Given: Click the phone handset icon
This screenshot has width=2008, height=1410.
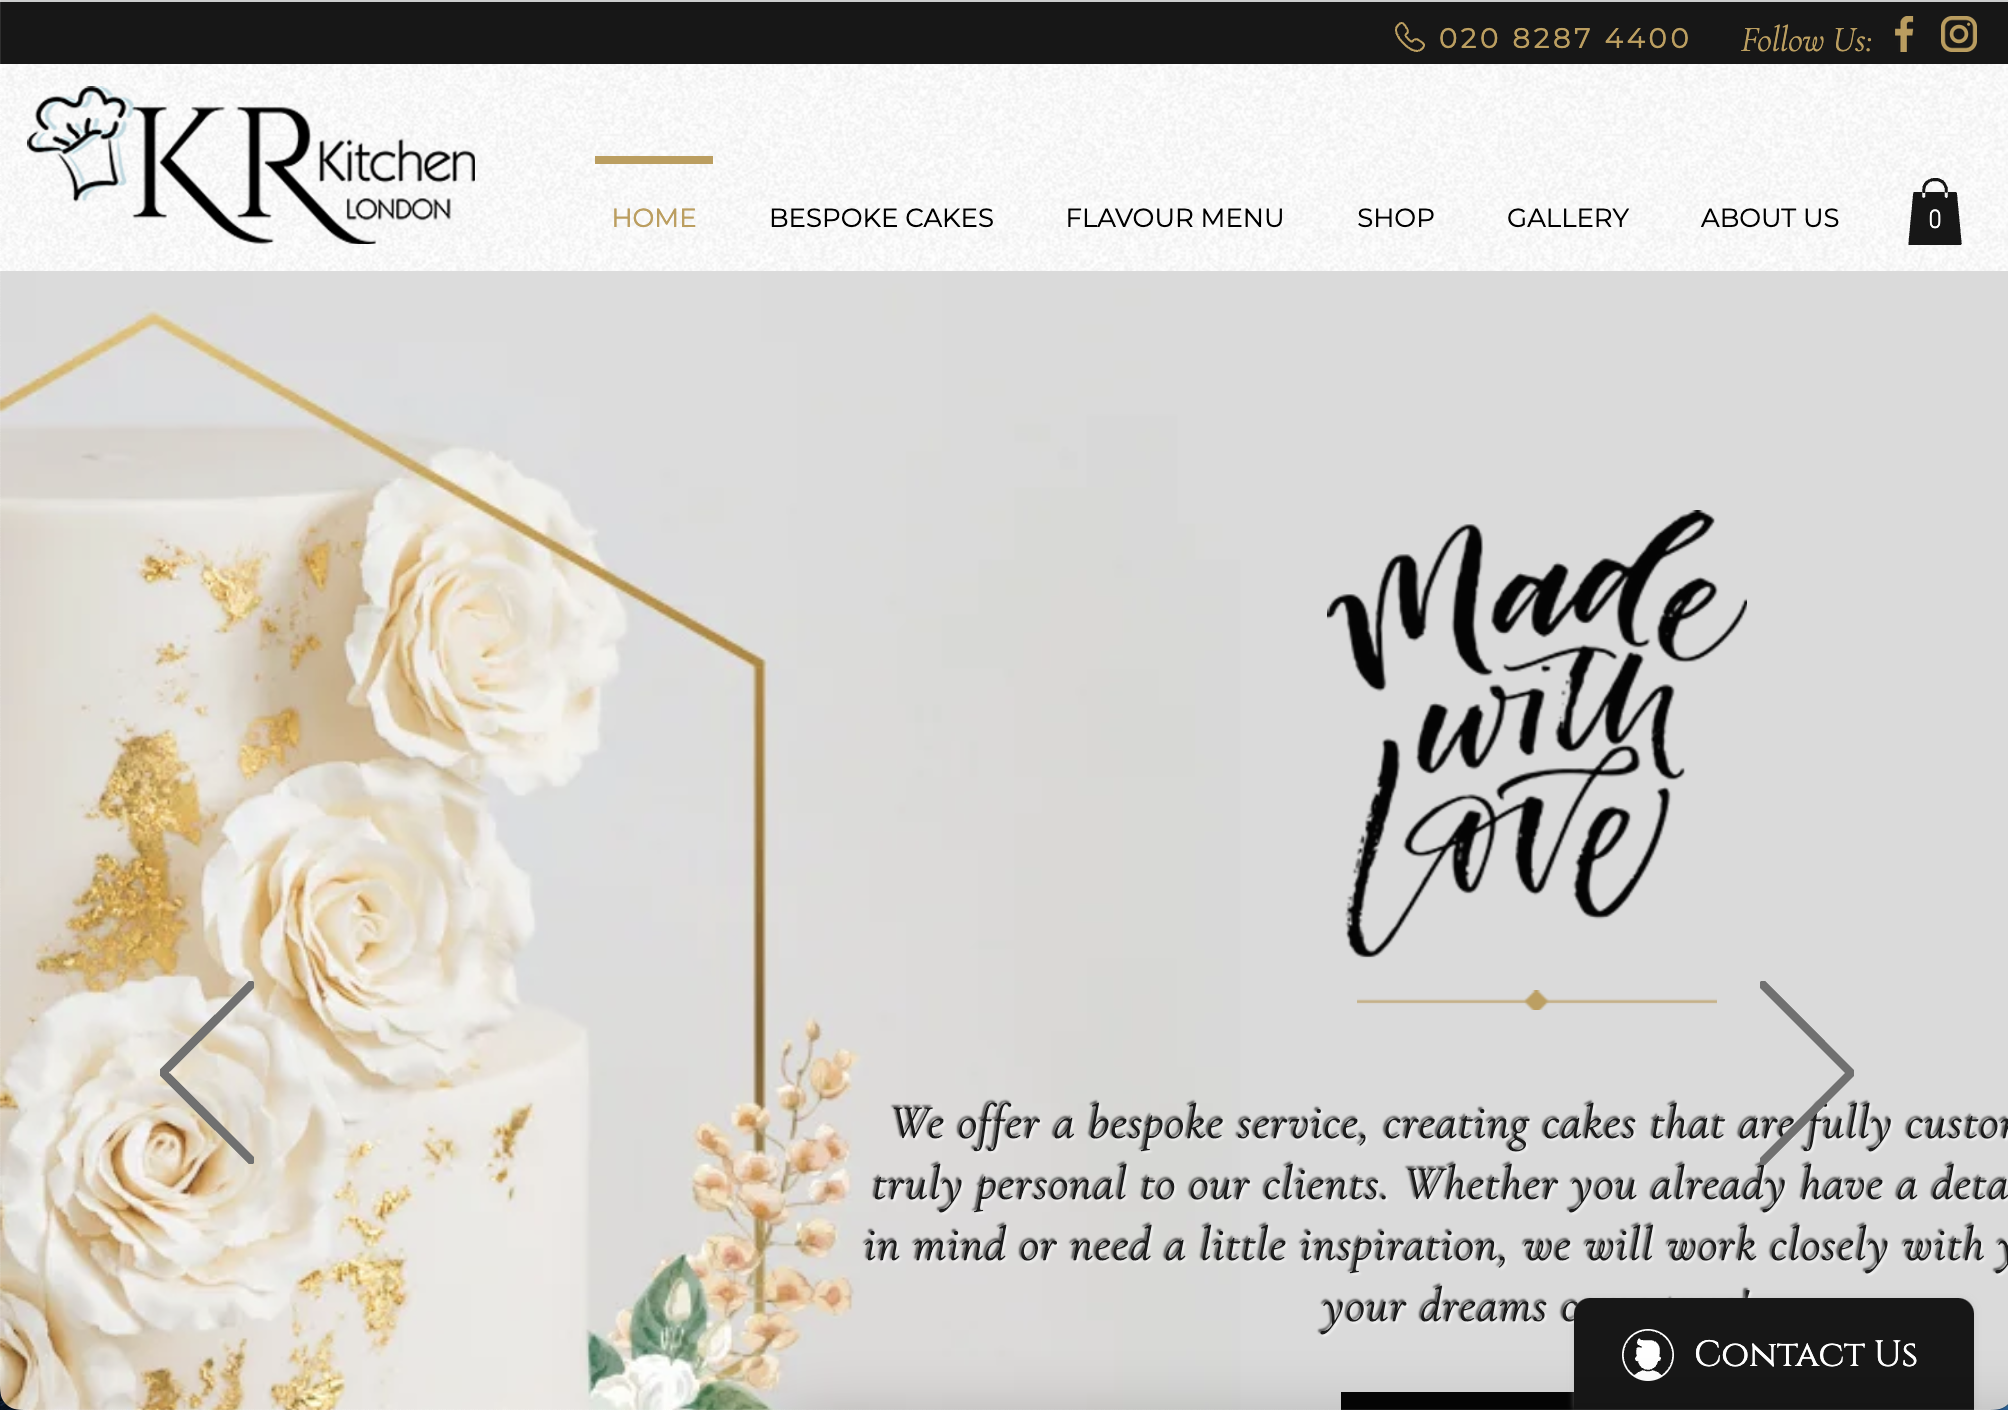Looking at the screenshot, I should point(1409,37).
